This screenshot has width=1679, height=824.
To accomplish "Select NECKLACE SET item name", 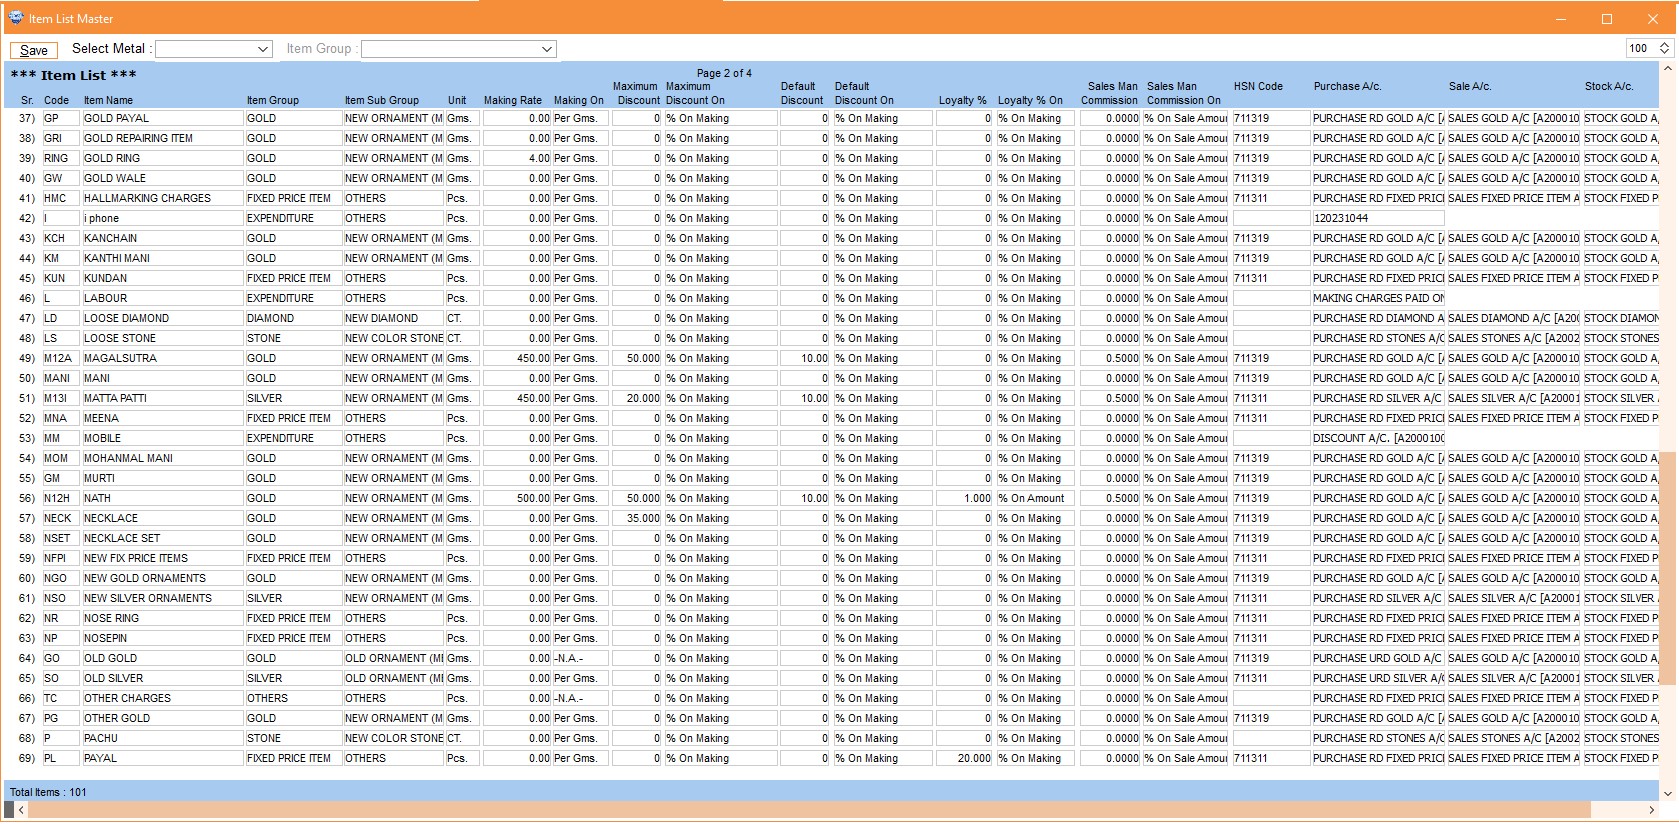I will [163, 538].
